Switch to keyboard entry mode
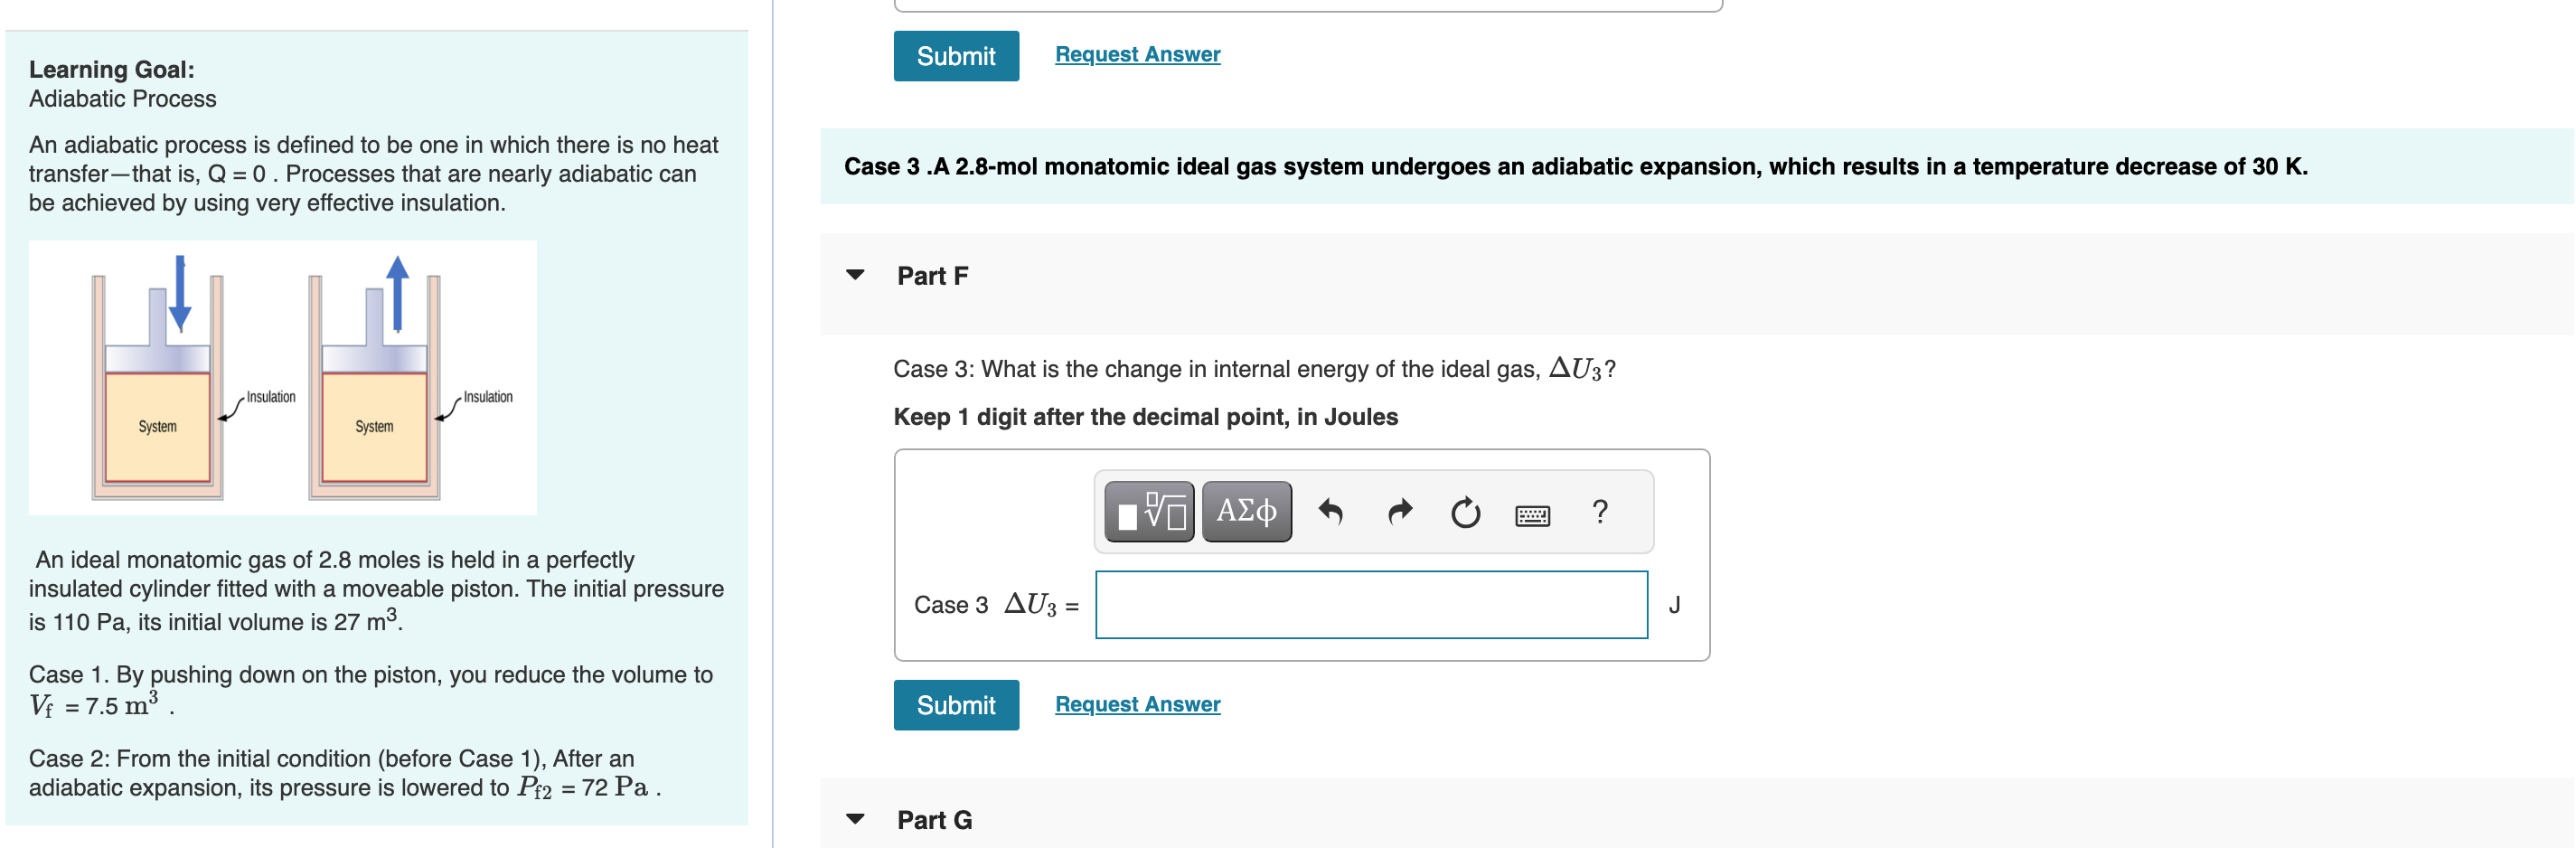Viewport: 2576px width, 848px height. pos(1532,514)
